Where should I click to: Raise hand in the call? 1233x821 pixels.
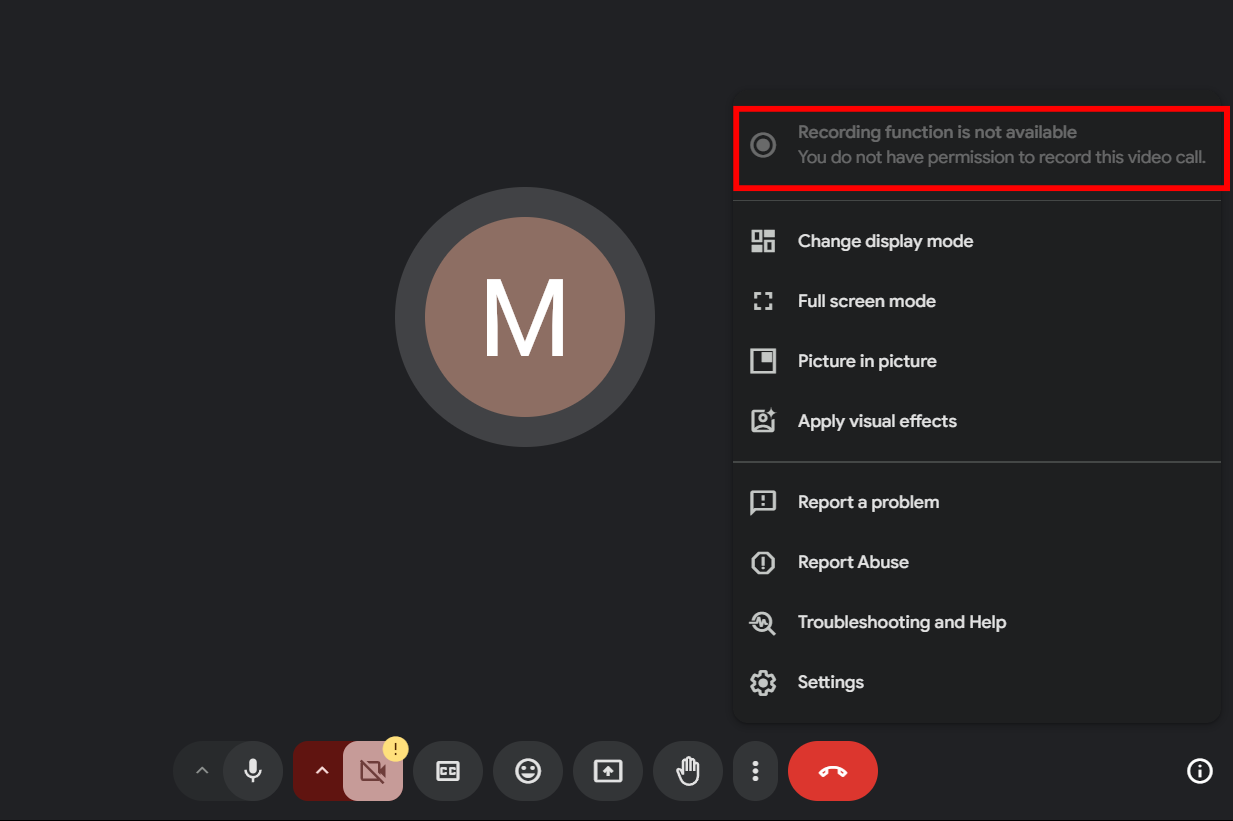[x=688, y=771]
